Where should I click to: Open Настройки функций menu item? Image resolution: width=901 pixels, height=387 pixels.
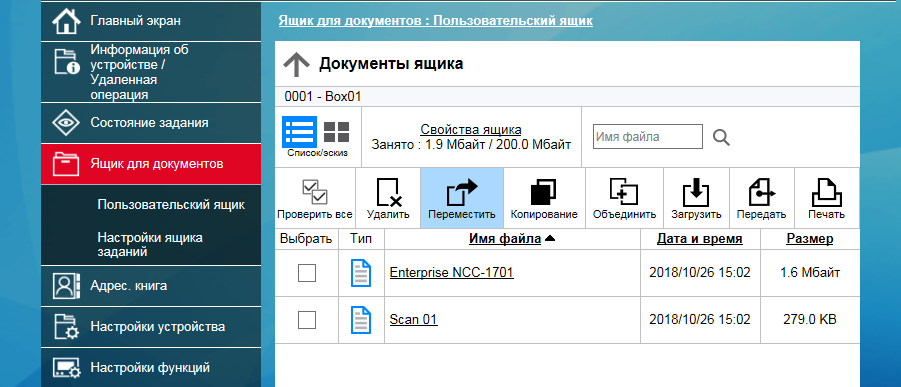151,367
